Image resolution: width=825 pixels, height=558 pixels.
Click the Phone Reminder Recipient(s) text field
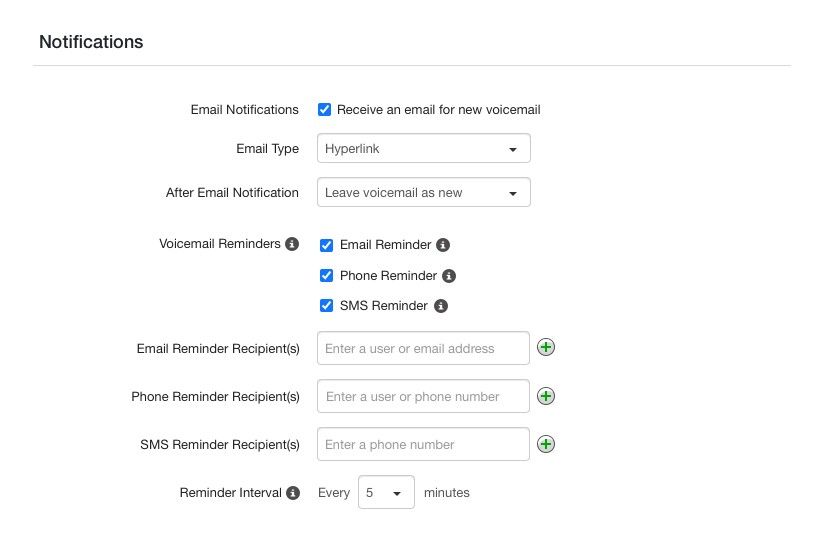[423, 396]
